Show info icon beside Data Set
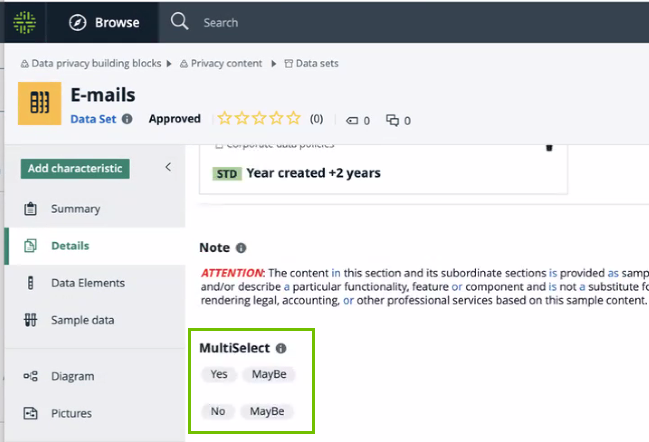 (127, 119)
